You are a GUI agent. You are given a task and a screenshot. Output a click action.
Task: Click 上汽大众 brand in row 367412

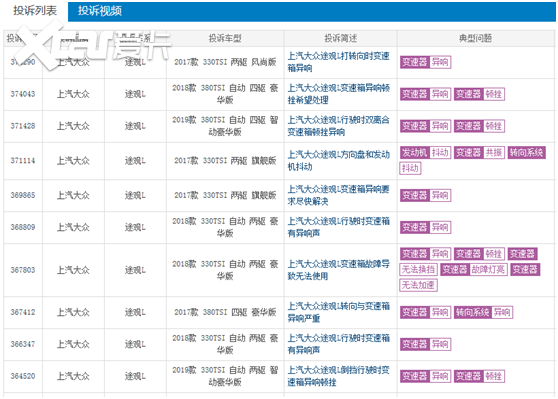coord(73,312)
